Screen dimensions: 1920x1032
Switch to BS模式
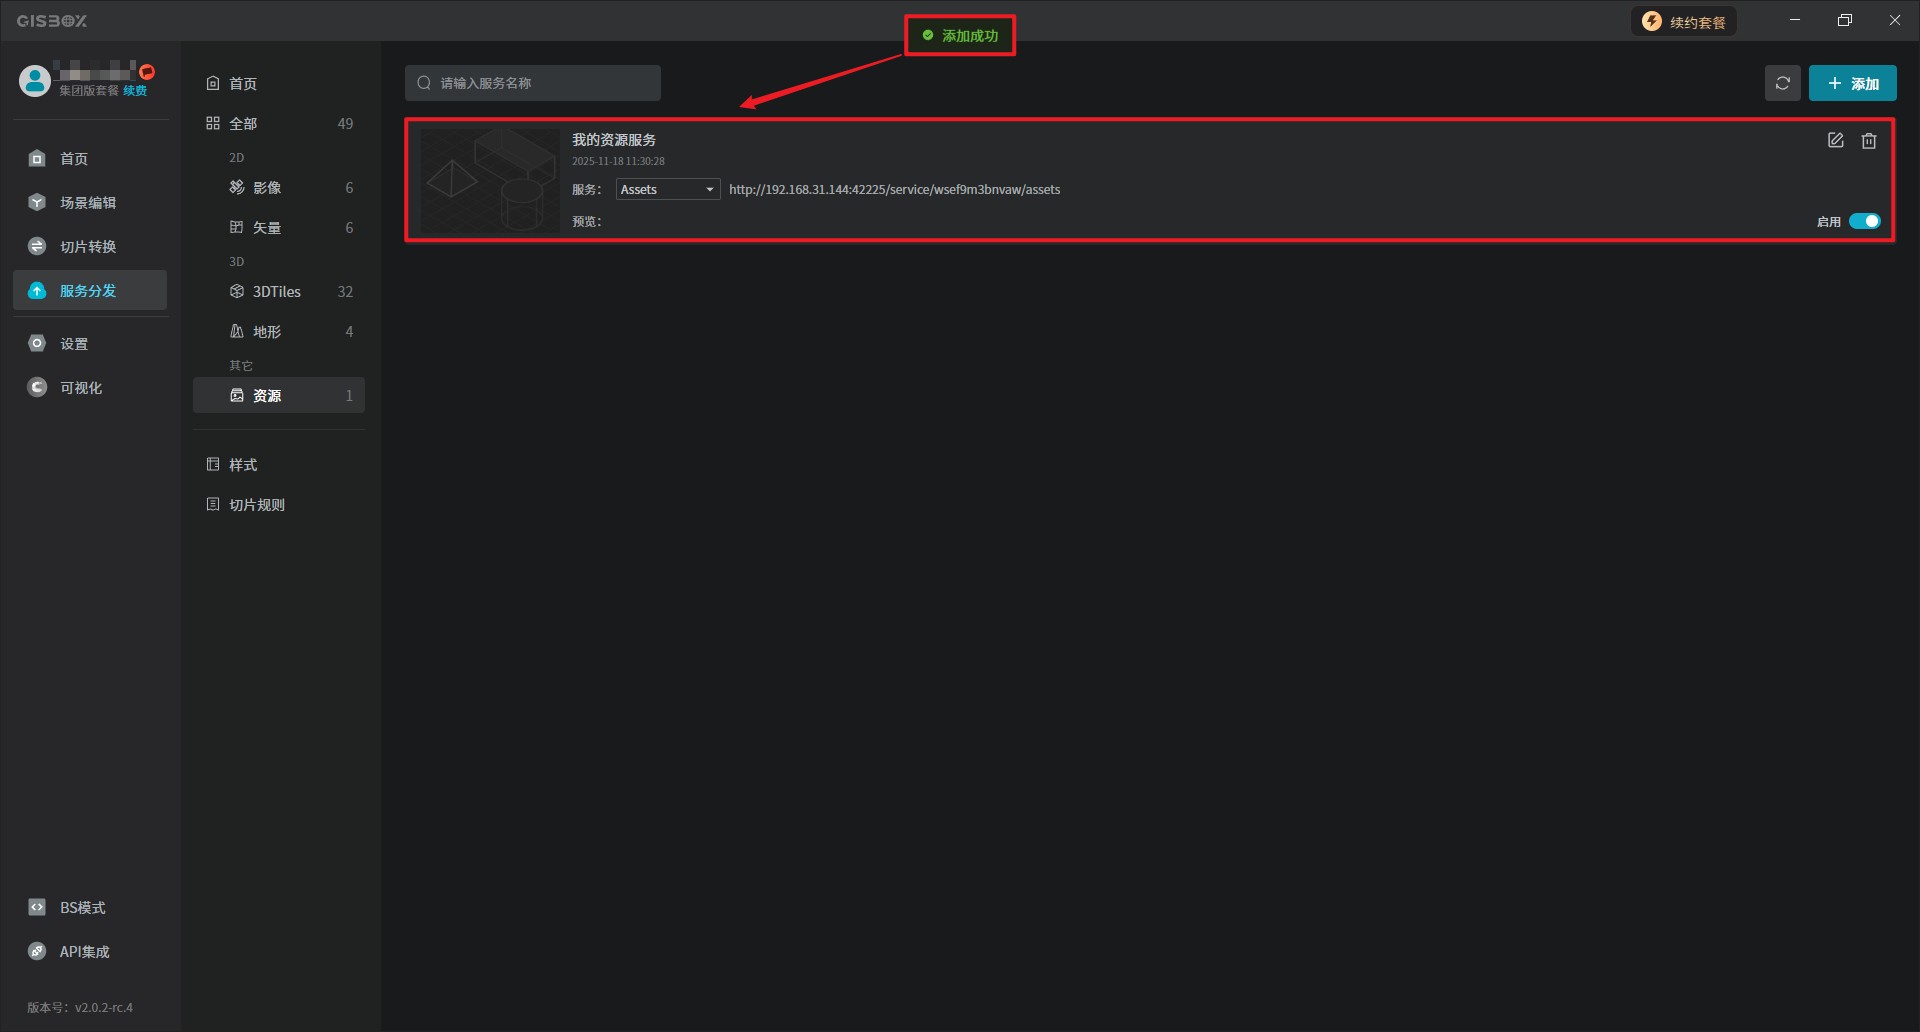click(x=82, y=908)
